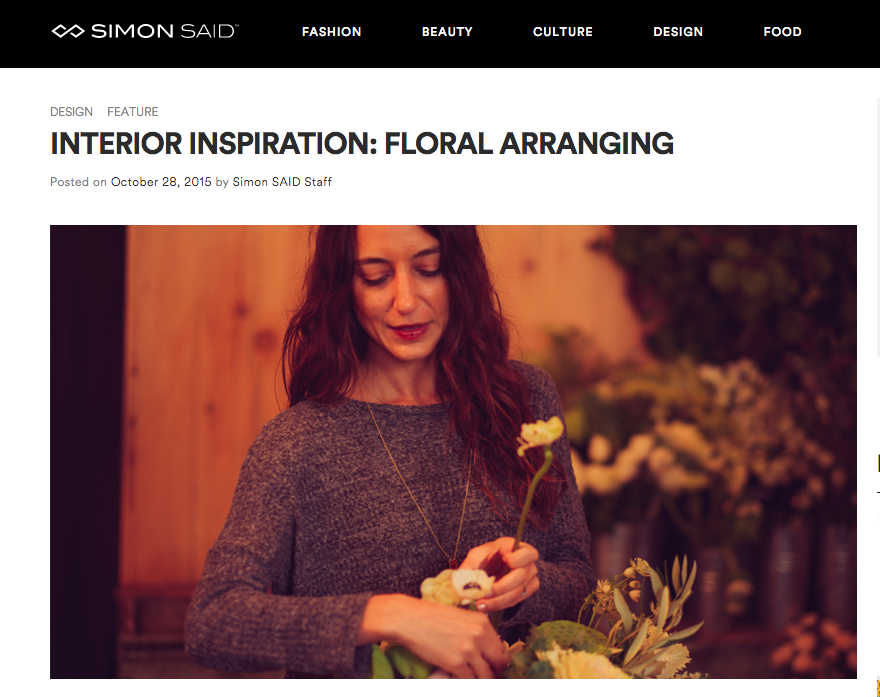This screenshot has width=880, height=697.
Task: Click the gray sidebar panel at right edge
Action: 878,227
